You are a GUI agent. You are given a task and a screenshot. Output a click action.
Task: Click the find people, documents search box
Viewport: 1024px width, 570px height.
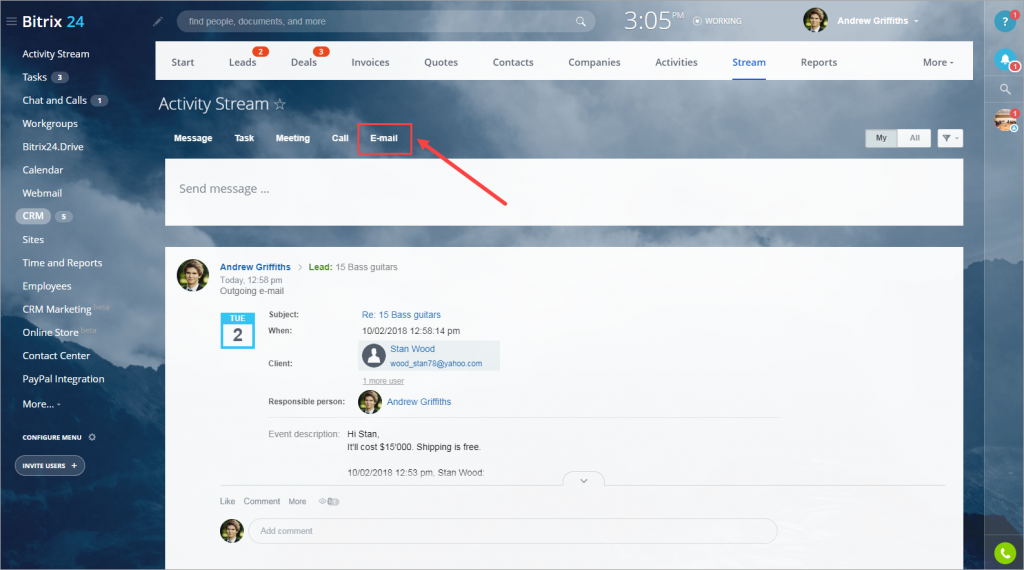tap(385, 22)
